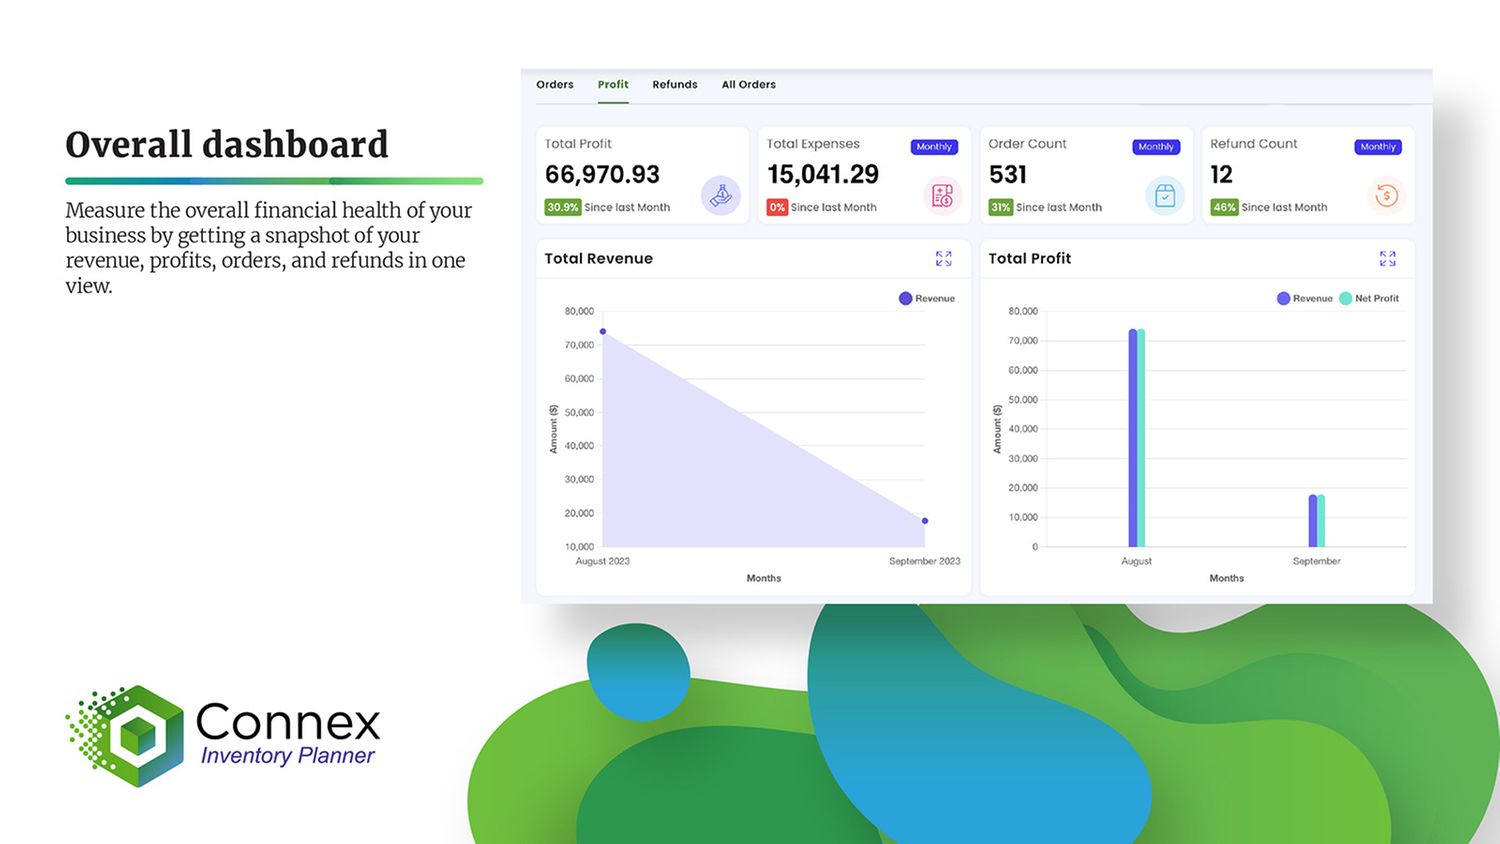Viewport: 1500px width, 844px height.
Task: Click the red 0% badge under Total Expenses
Action: [x=777, y=207]
